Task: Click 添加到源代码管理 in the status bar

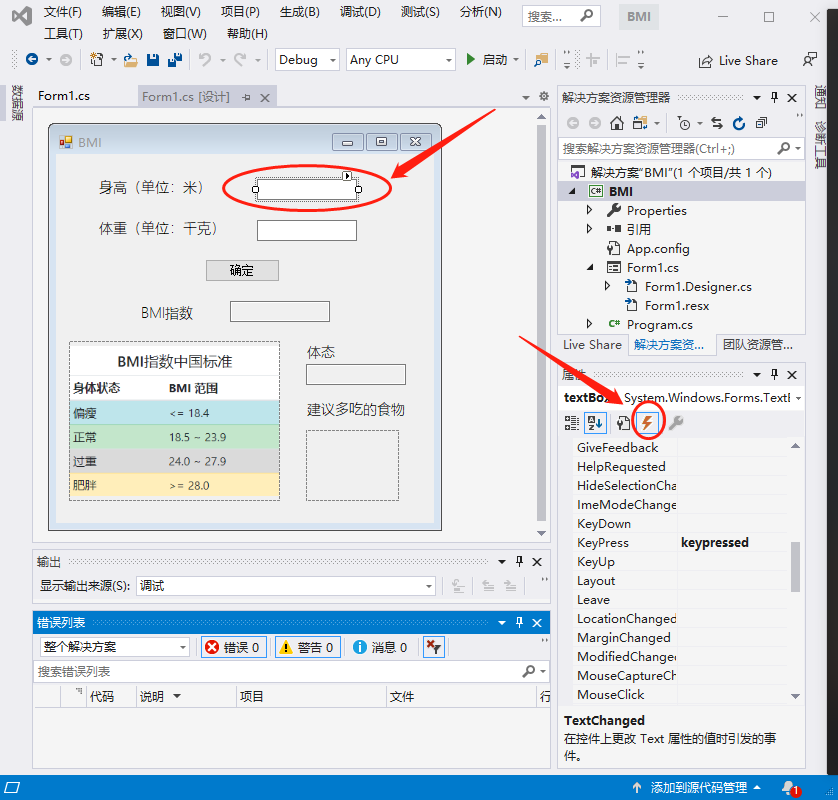Action: [x=700, y=787]
